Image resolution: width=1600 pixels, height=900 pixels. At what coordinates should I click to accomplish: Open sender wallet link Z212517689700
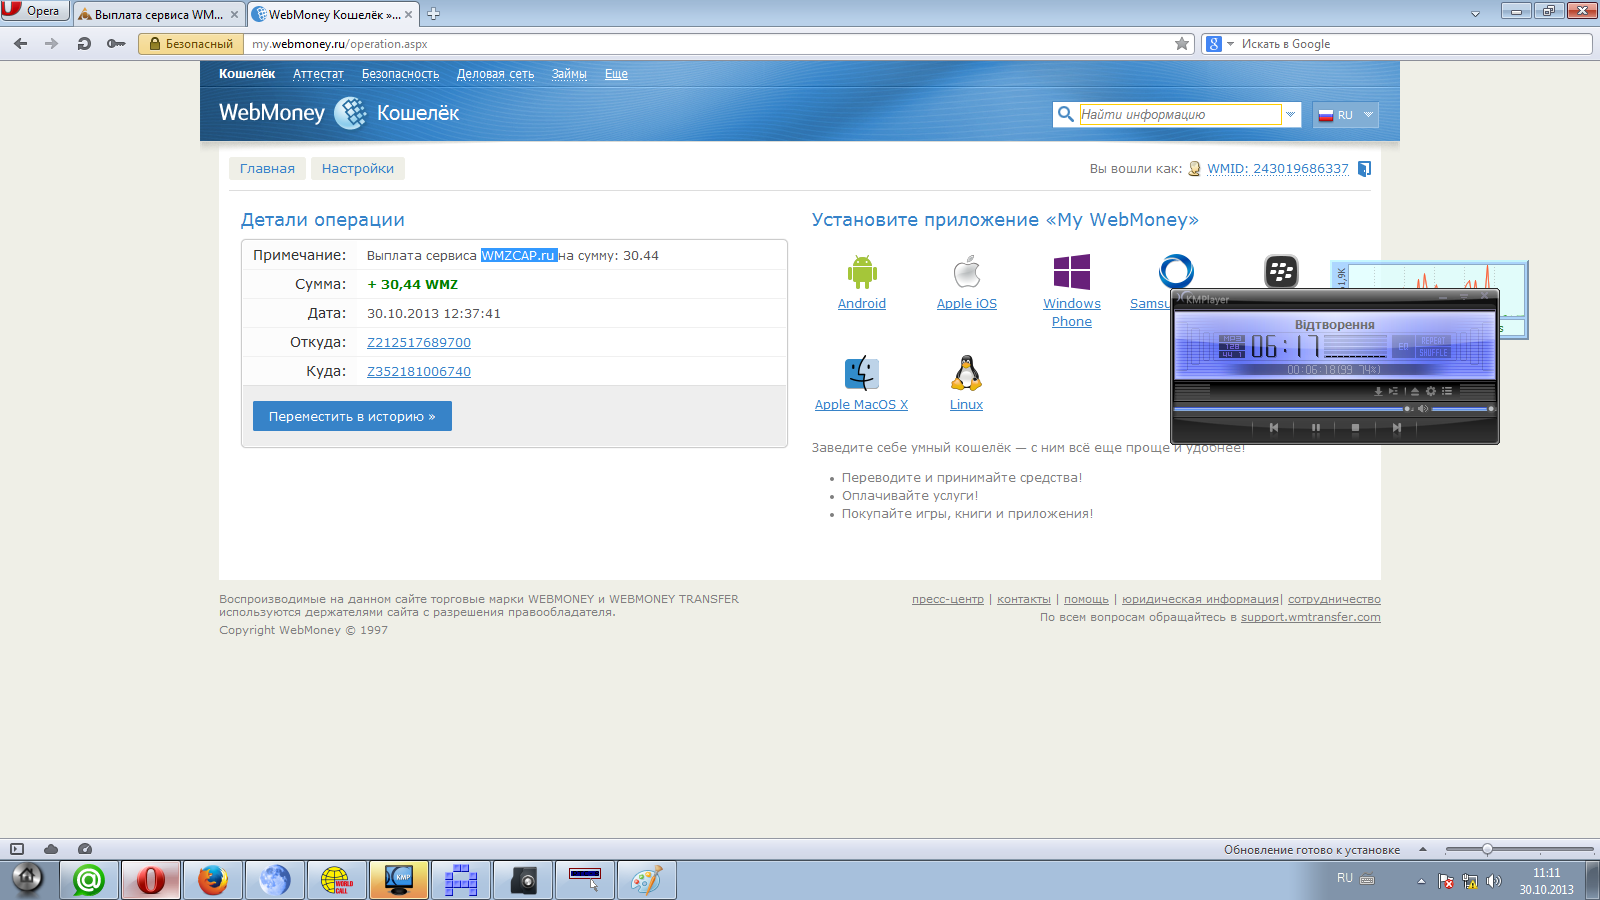[418, 342]
